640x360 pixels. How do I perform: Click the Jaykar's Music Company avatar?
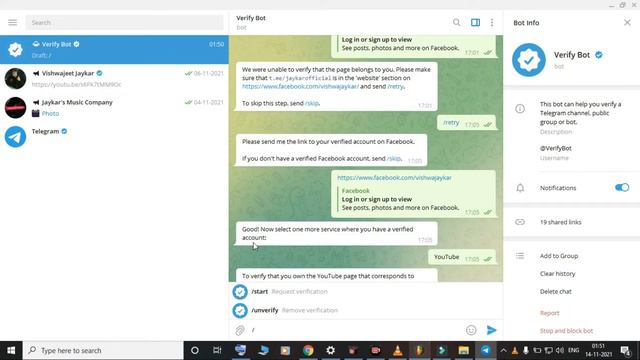coord(16,107)
